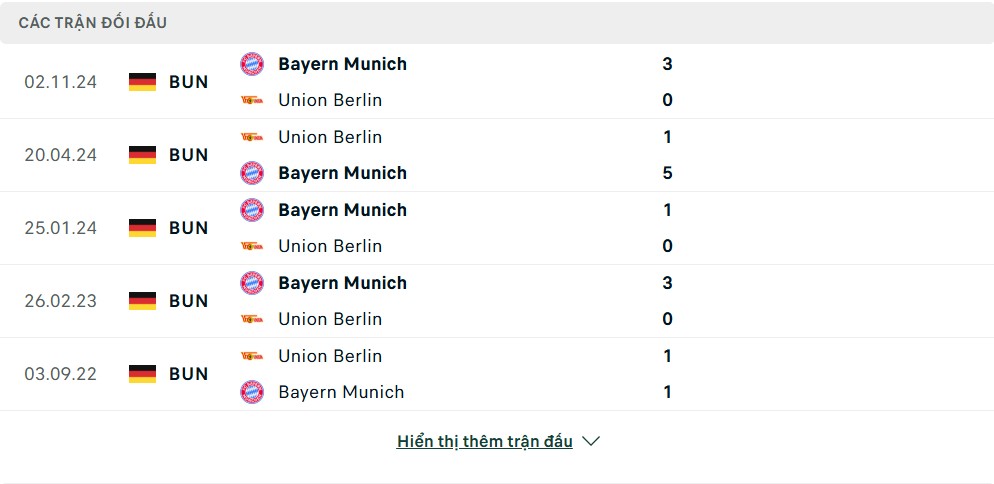
Task: Click score 5 for Bayern on 20.04.24
Action: 667,173
